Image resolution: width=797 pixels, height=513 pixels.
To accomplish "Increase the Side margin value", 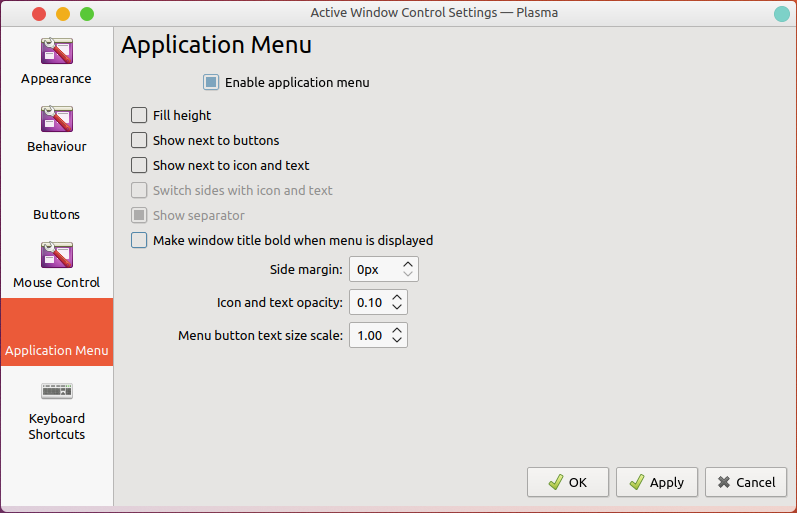I will 408,264.
